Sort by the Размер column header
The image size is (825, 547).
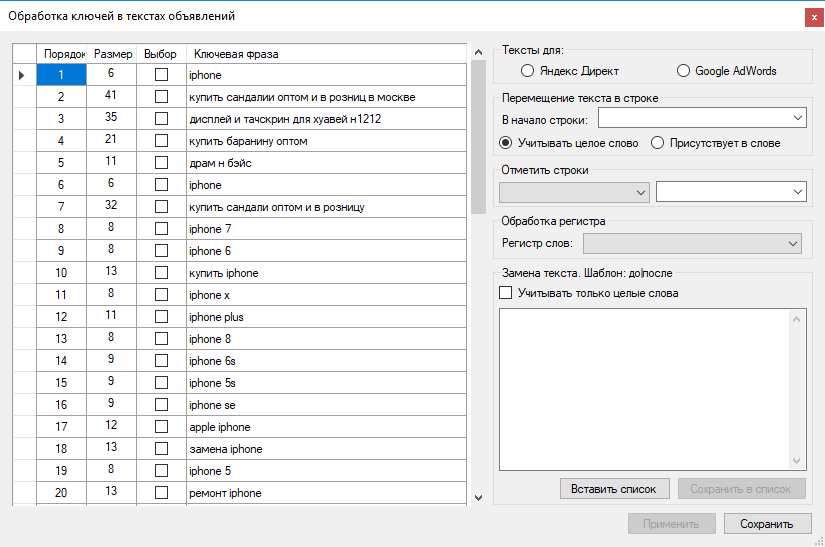point(112,53)
